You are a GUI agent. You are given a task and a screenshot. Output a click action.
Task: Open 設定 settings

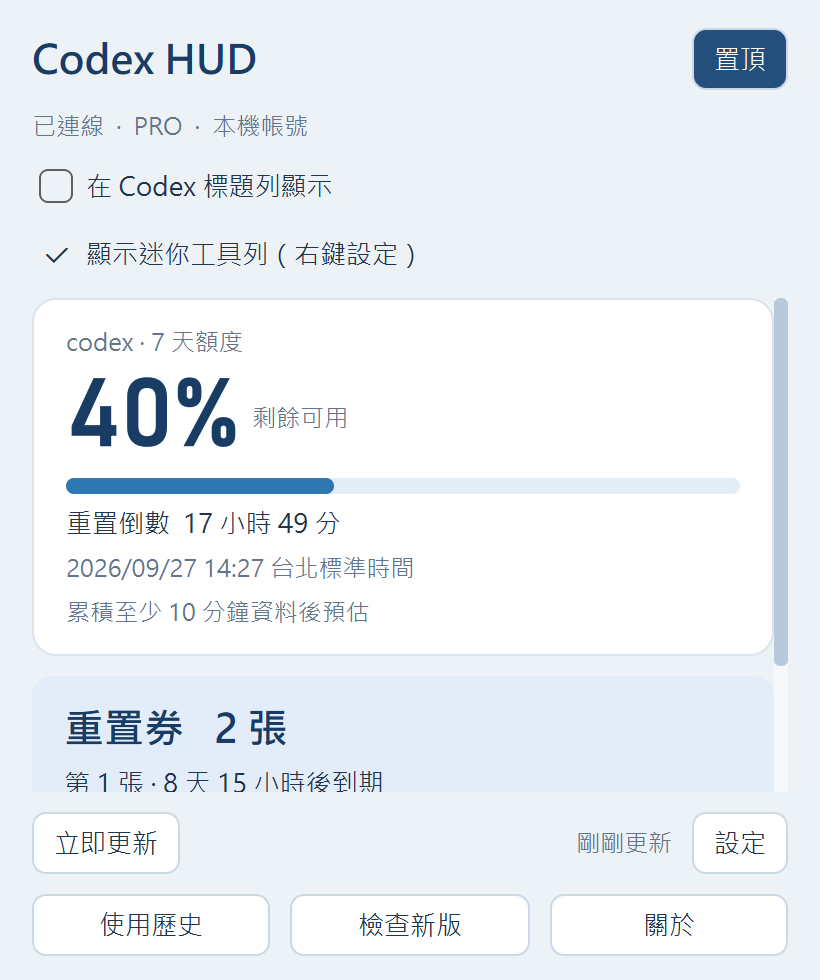pos(739,843)
